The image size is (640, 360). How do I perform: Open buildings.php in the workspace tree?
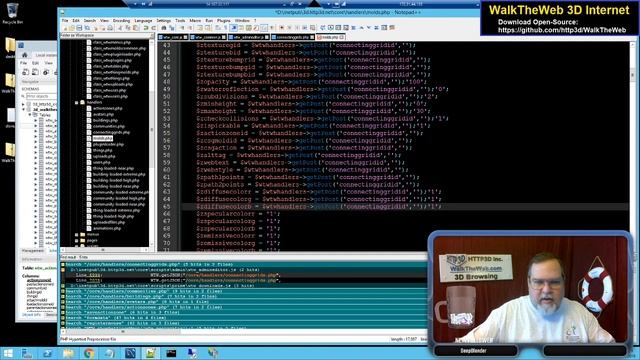(105, 120)
